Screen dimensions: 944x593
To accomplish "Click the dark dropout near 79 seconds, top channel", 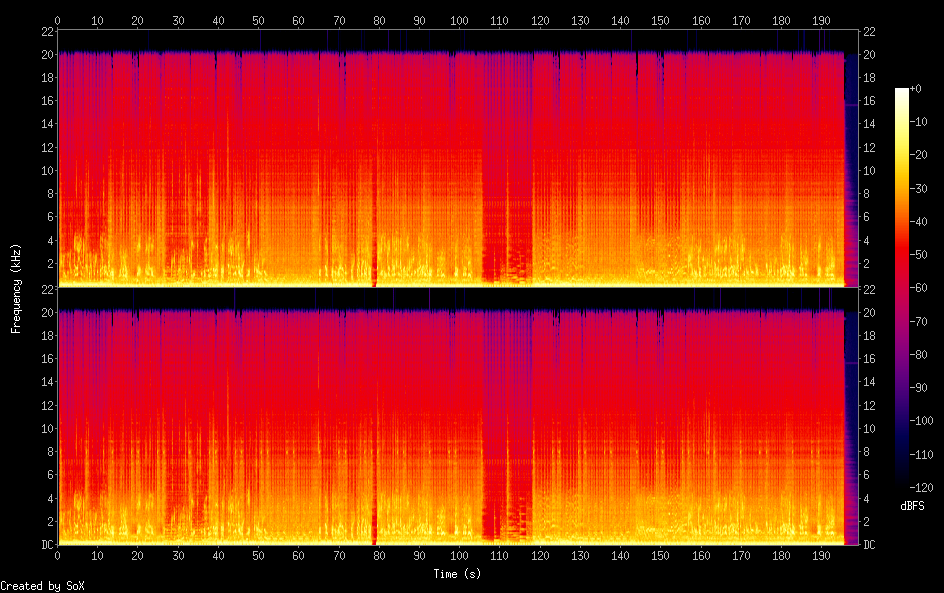I will [x=375, y=270].
